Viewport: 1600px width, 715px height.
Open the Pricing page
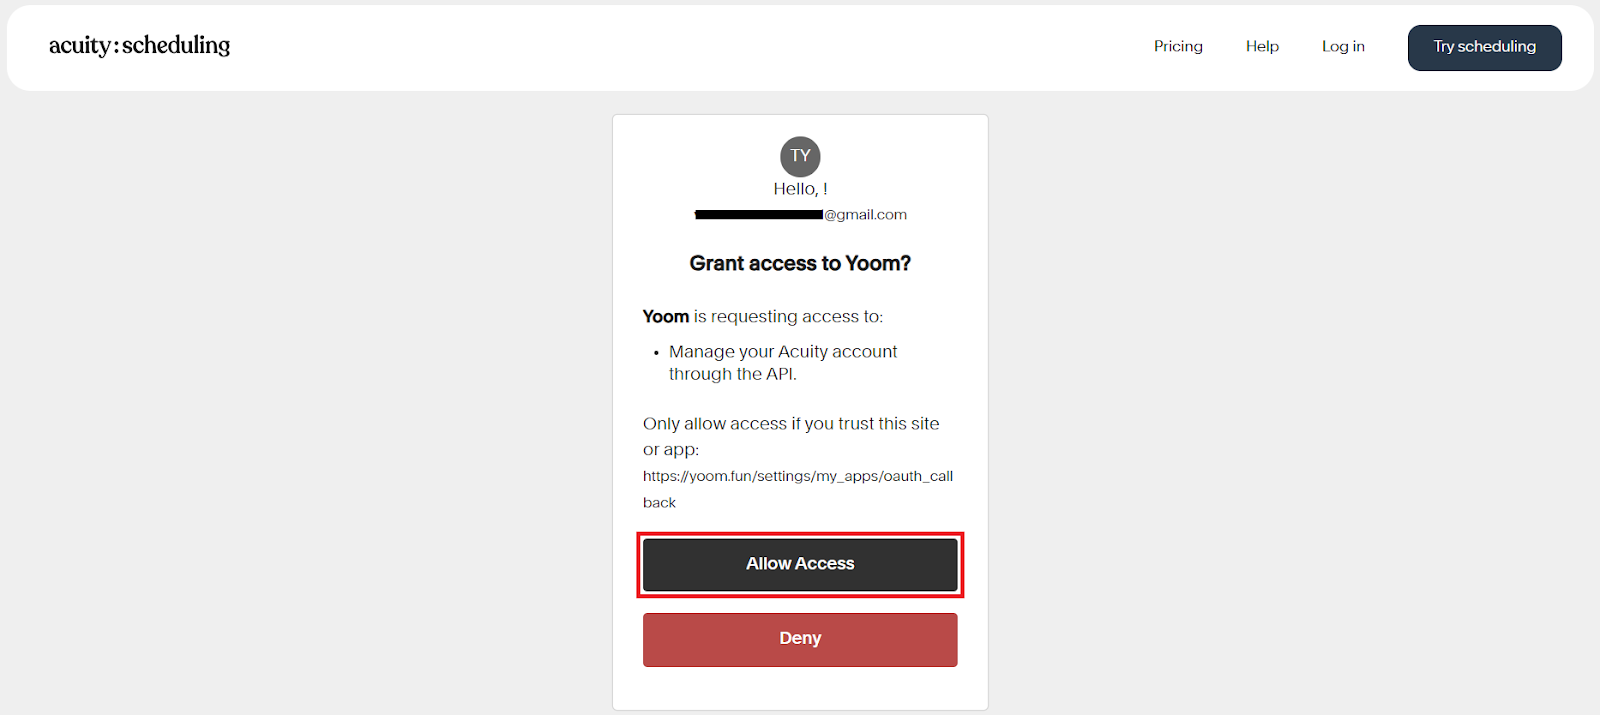click(1178, 46)
